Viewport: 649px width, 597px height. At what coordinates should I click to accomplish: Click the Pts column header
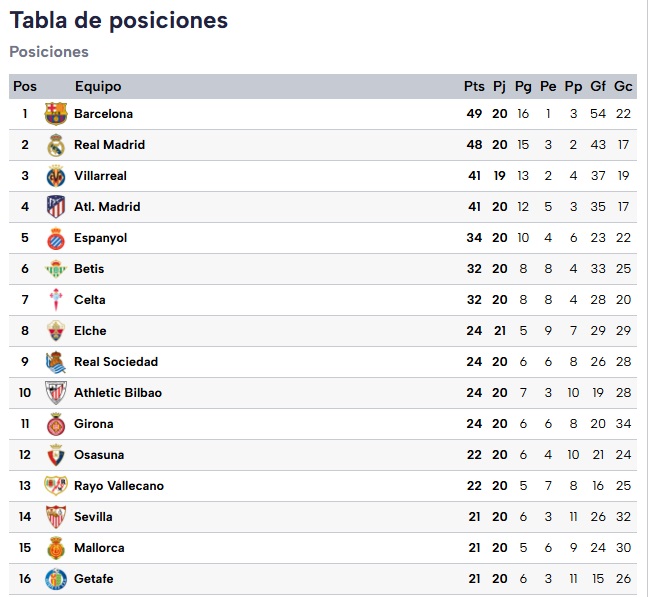point(474,87)
